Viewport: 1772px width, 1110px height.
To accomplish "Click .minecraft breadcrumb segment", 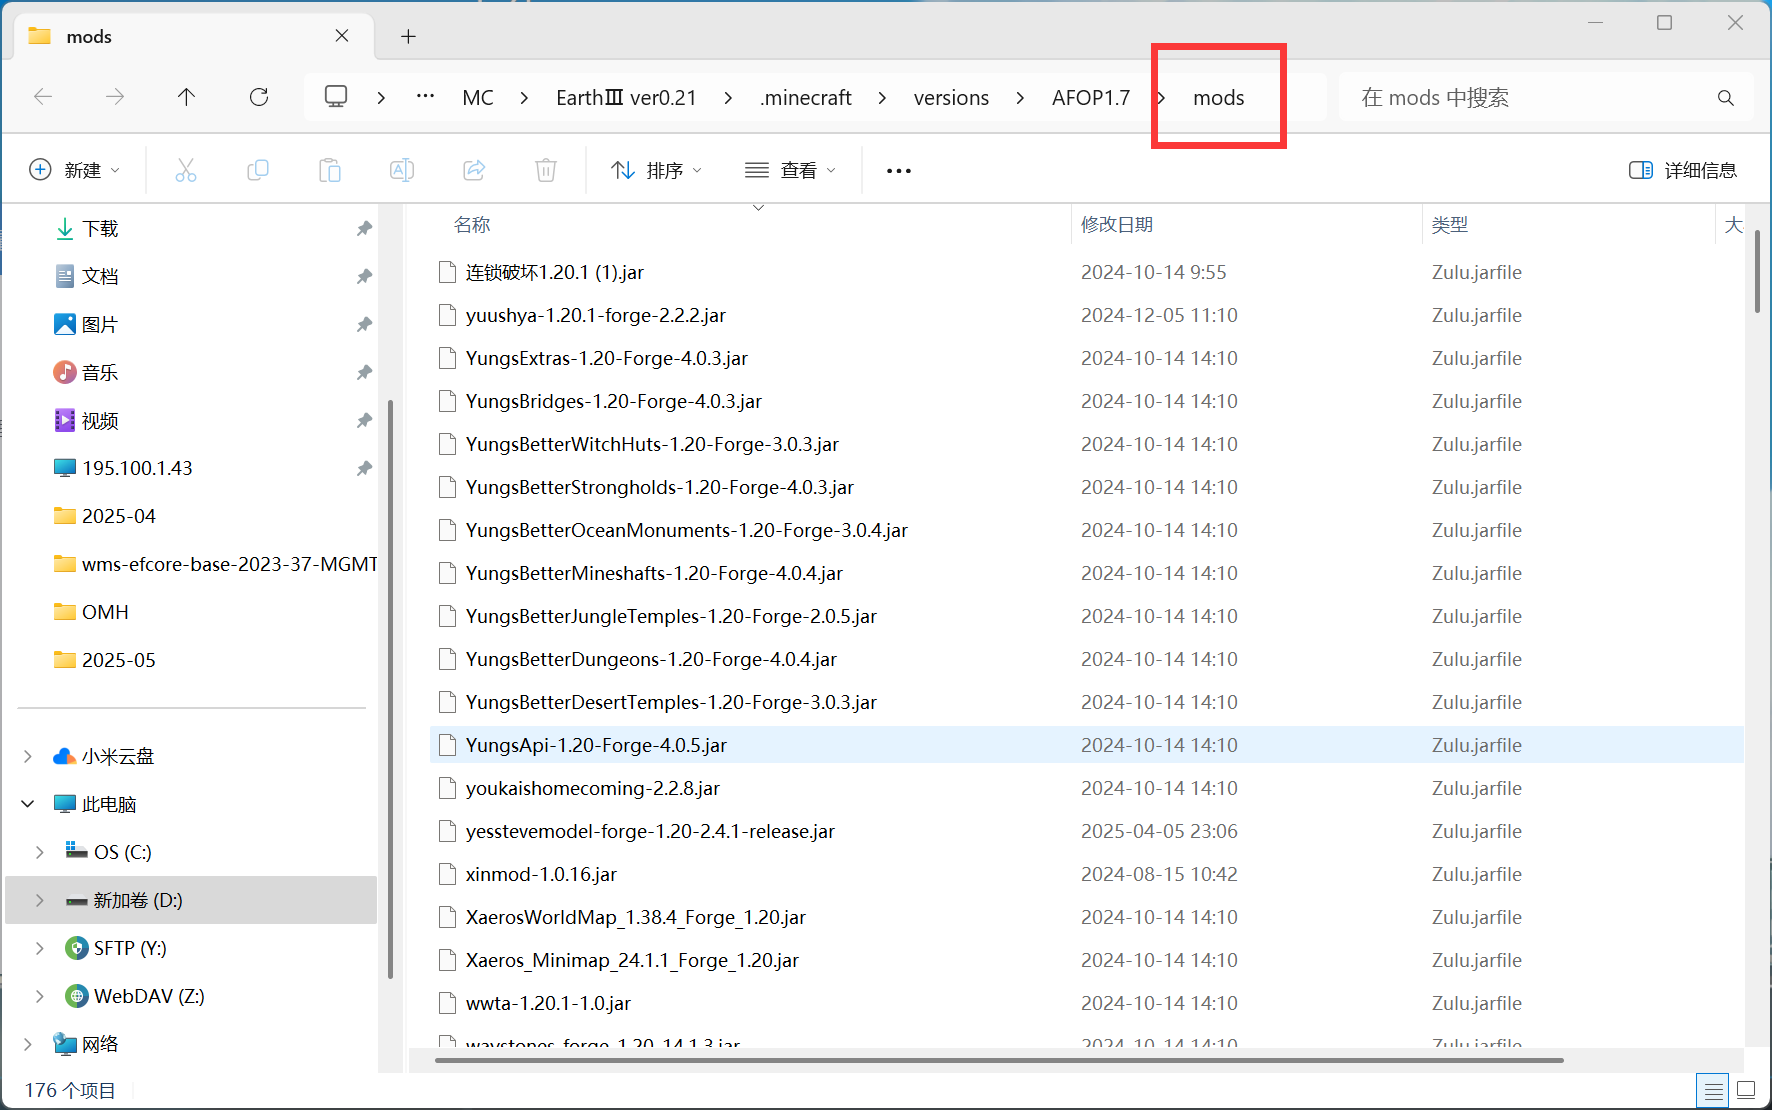I will pyautogui.click(x=805, y=98).
